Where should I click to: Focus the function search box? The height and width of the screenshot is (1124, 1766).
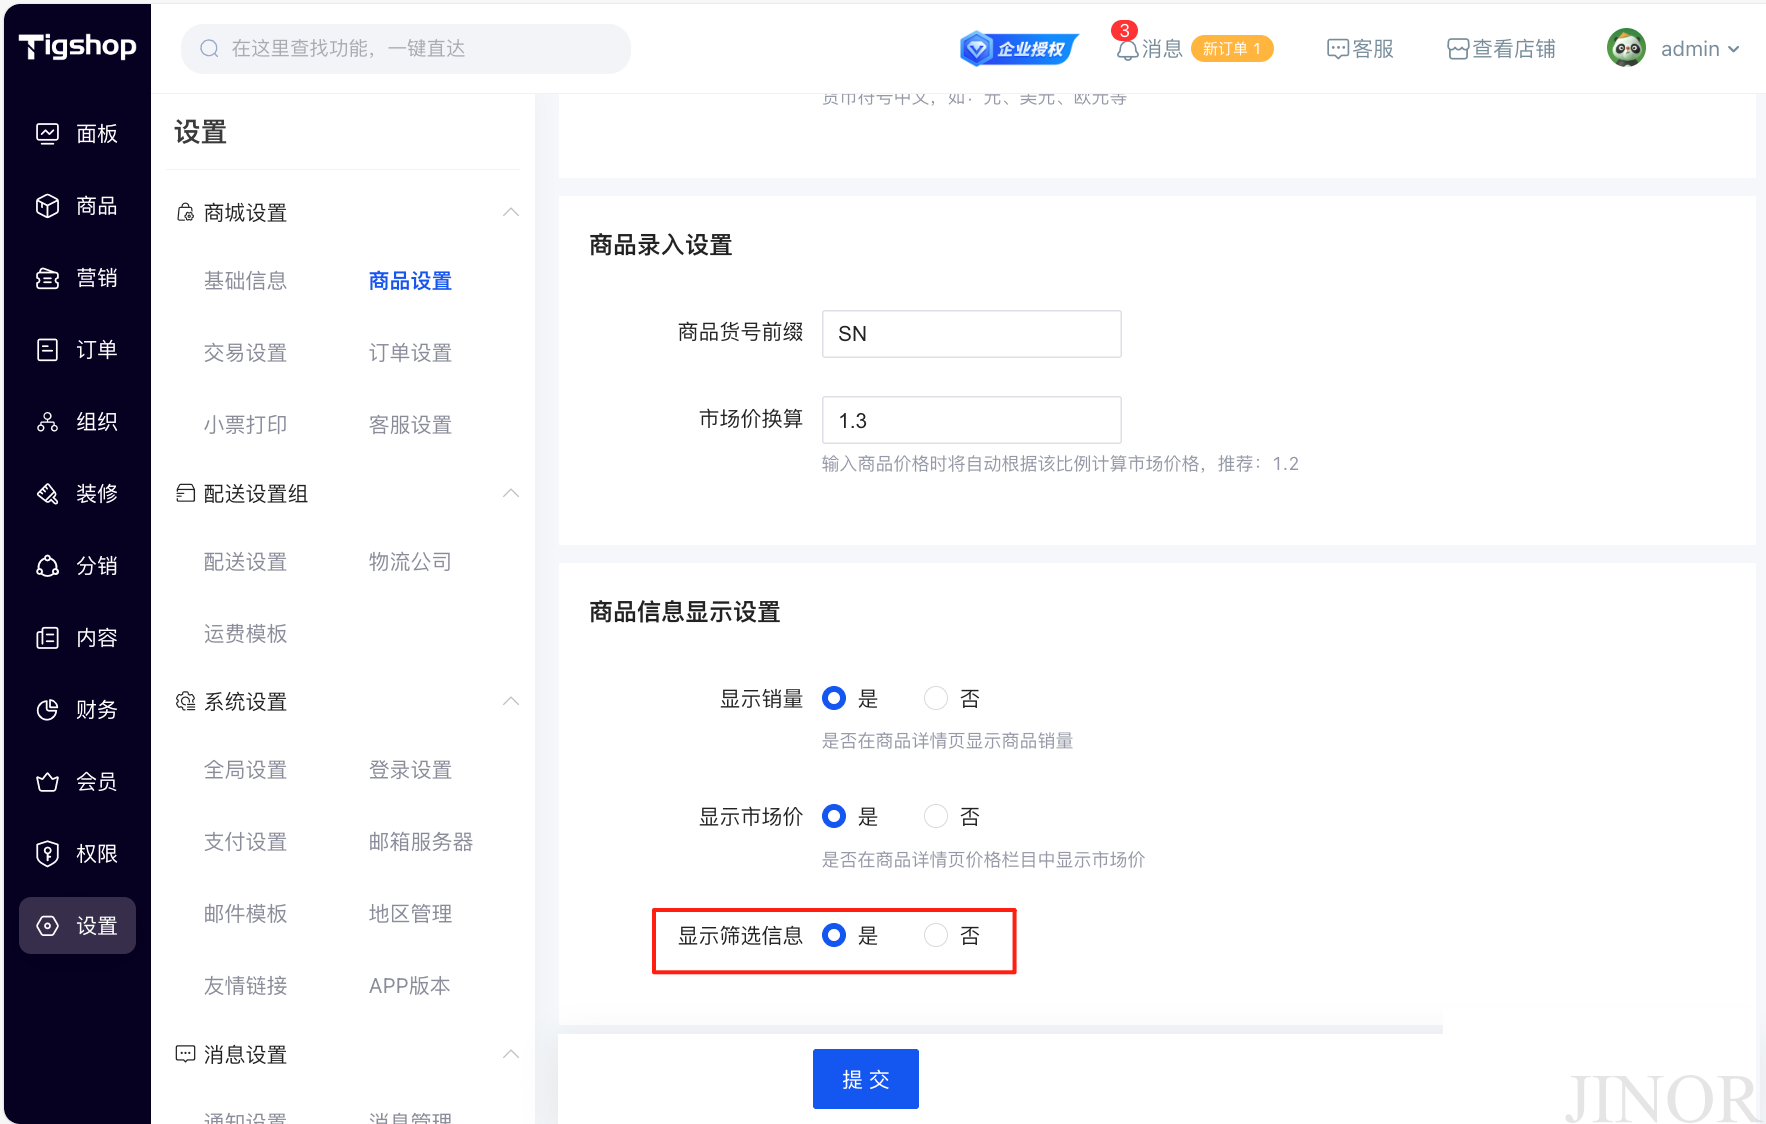405,49
